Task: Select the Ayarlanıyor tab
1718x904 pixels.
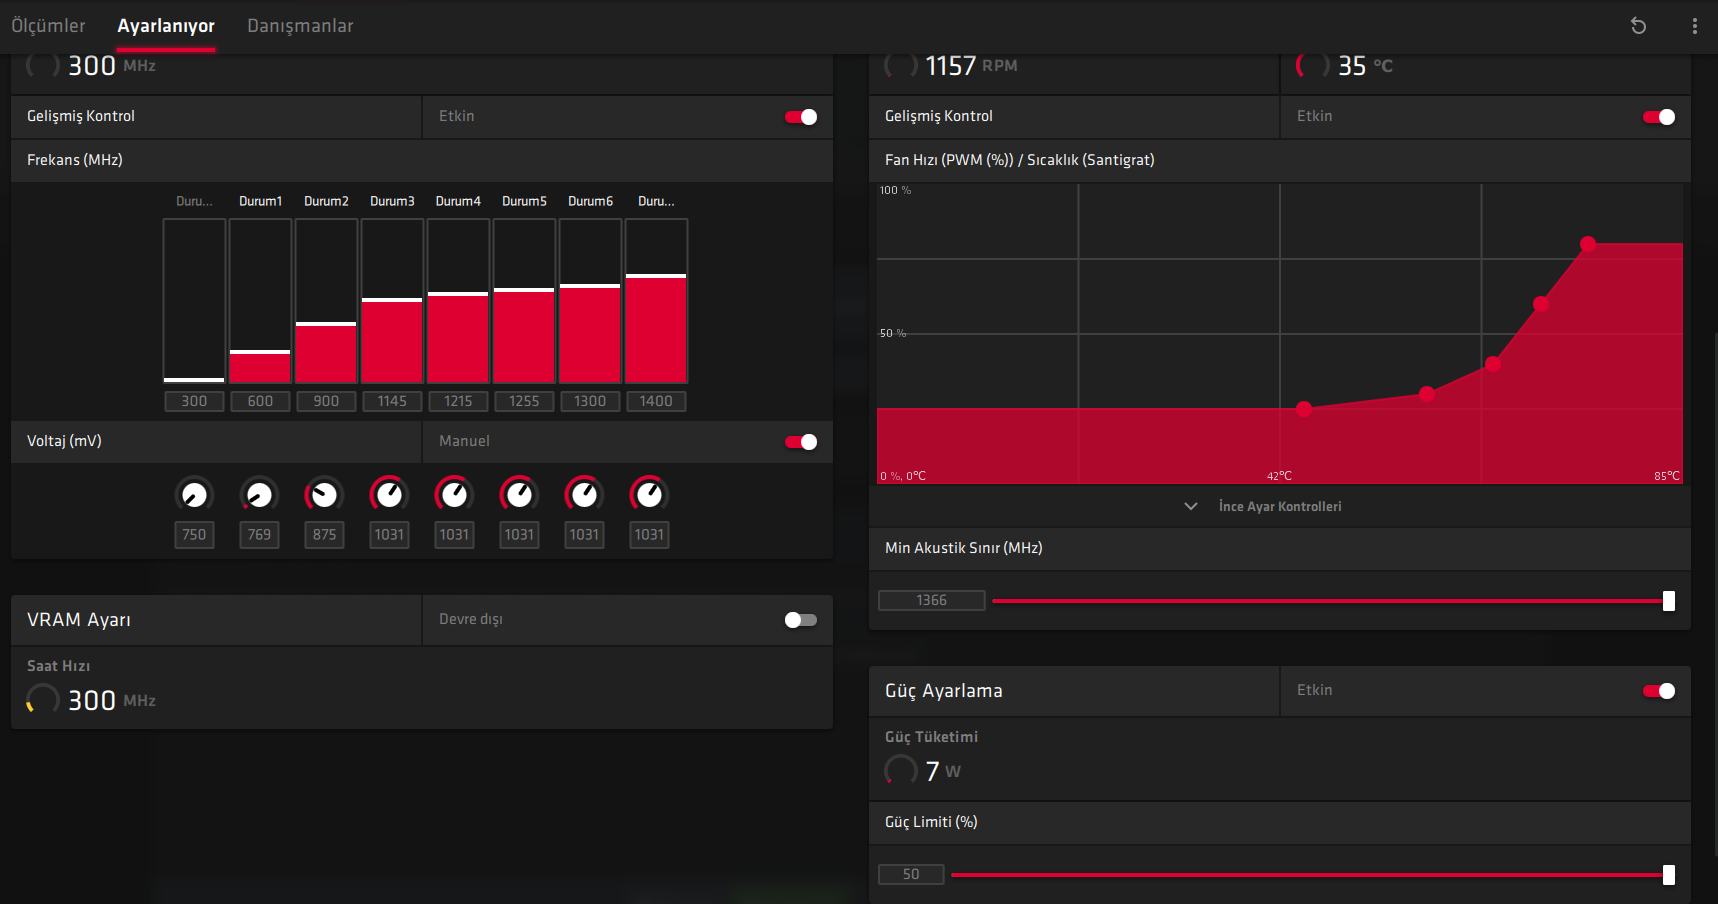Action: (x=166, y=26)
